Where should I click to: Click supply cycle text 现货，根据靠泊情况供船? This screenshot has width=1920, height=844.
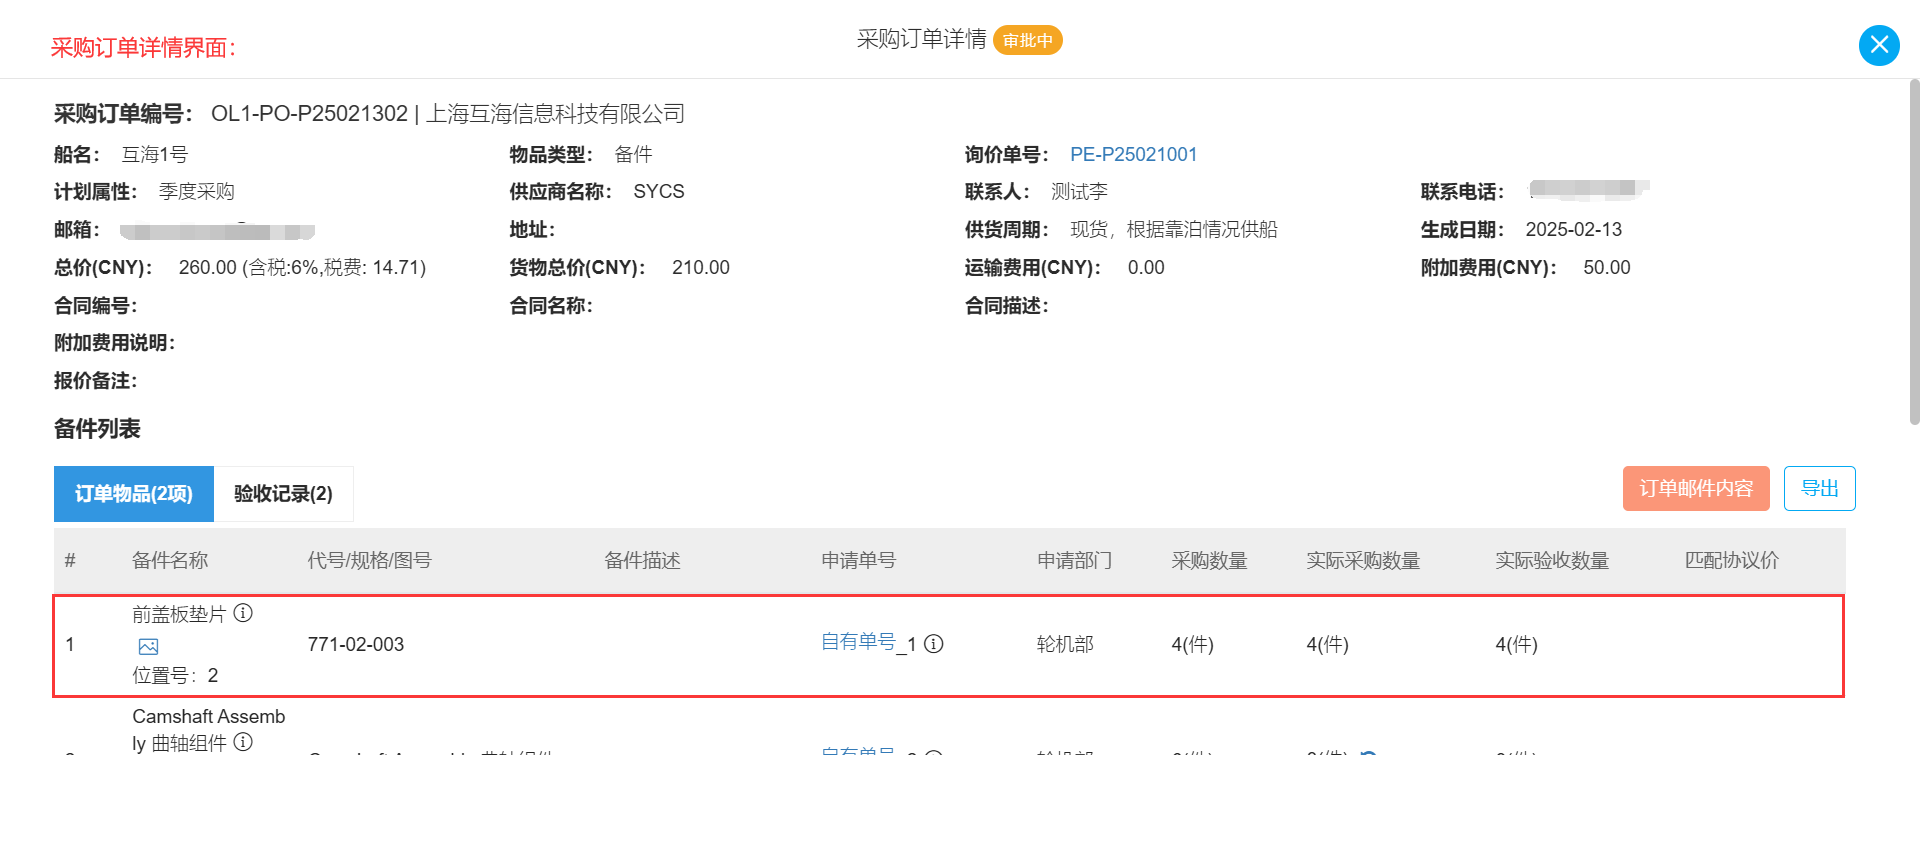pos(1174,230)
